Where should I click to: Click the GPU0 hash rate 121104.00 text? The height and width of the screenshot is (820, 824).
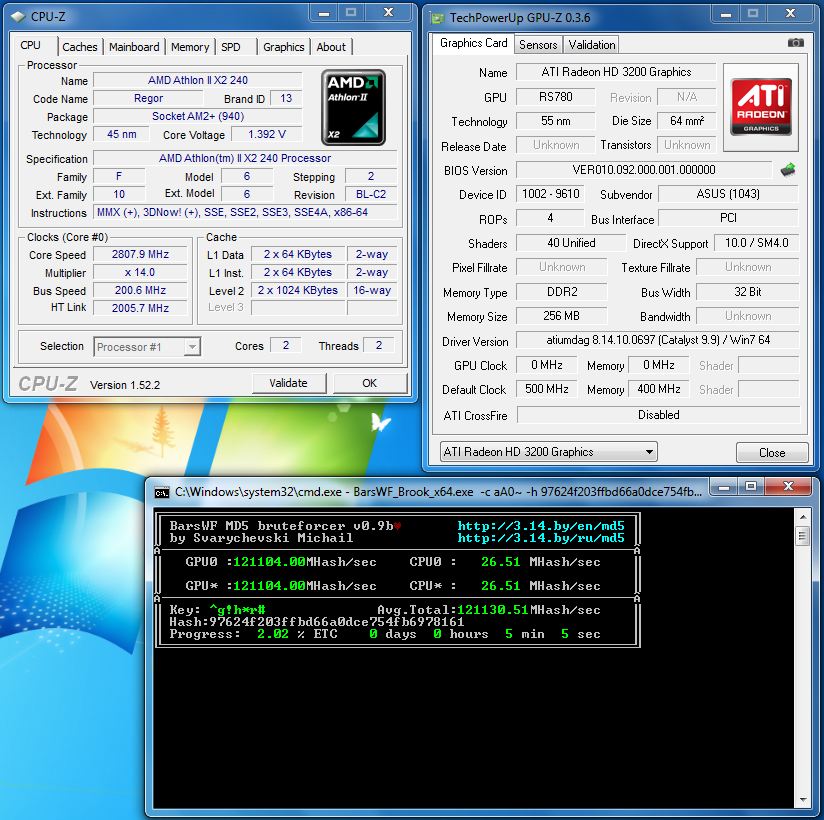(x=269, y=562)
